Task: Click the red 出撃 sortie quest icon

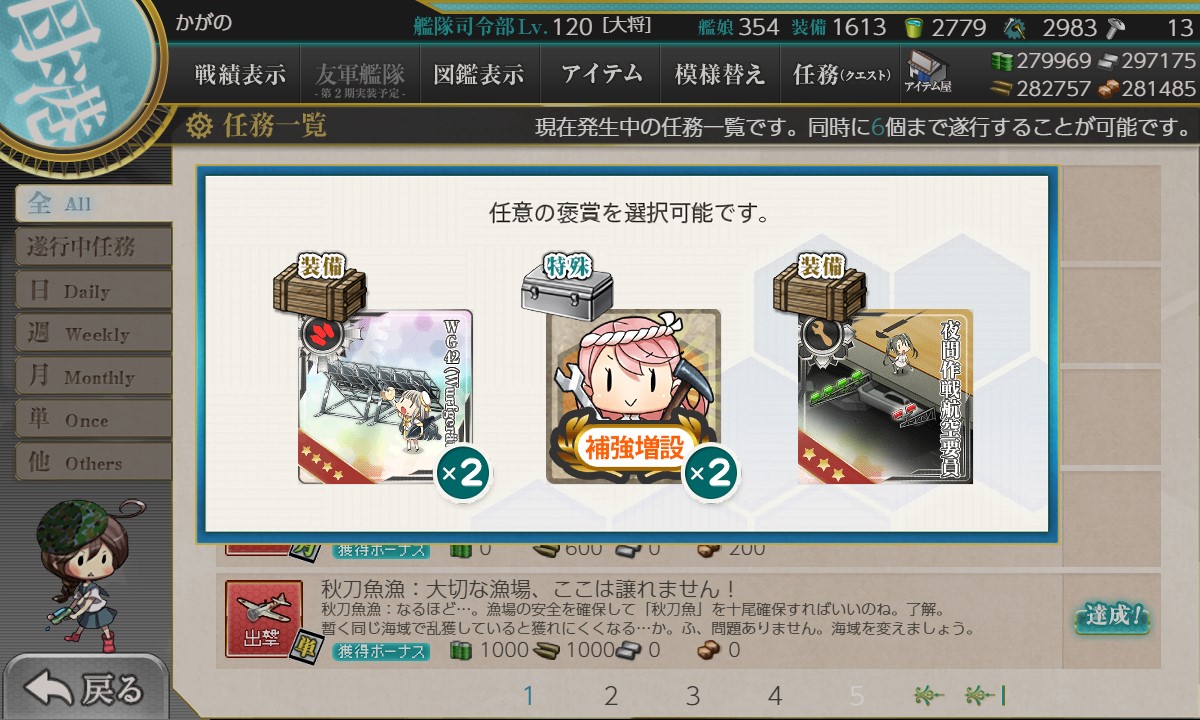Action: 263,619
